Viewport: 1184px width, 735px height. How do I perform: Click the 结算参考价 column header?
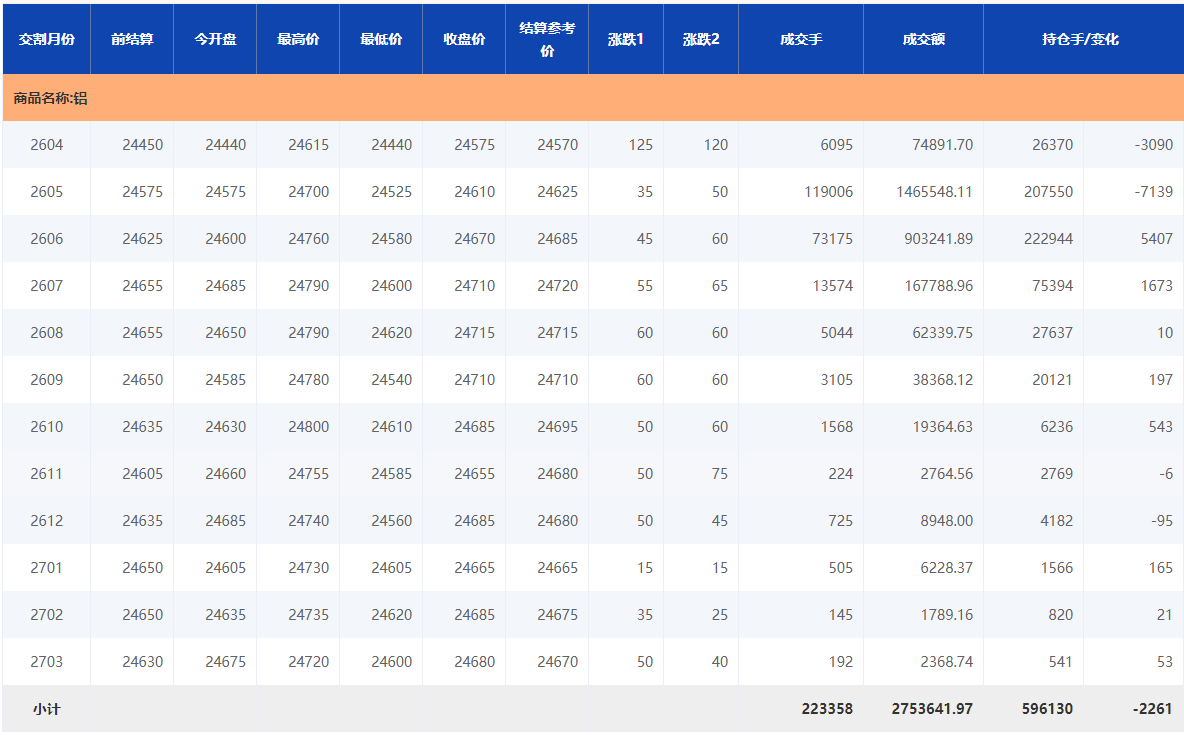click(547, 39)
